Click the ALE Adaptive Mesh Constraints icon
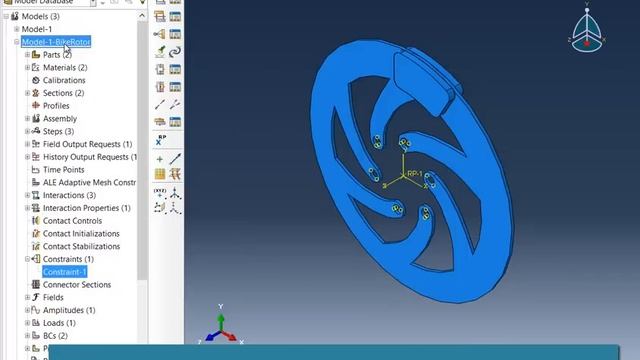This screenshot has height=360, width=640. pyautogui.click(x=36, y=182)
